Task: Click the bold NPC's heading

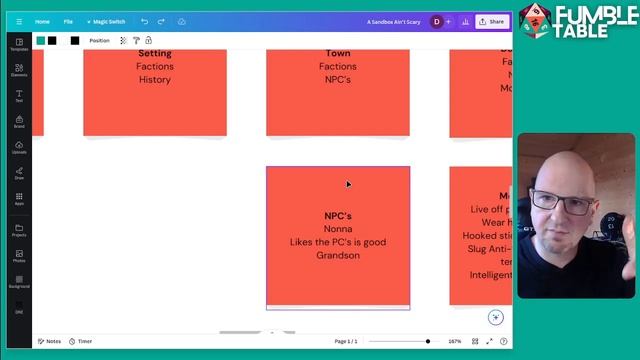Action: (x=338, y=216)
